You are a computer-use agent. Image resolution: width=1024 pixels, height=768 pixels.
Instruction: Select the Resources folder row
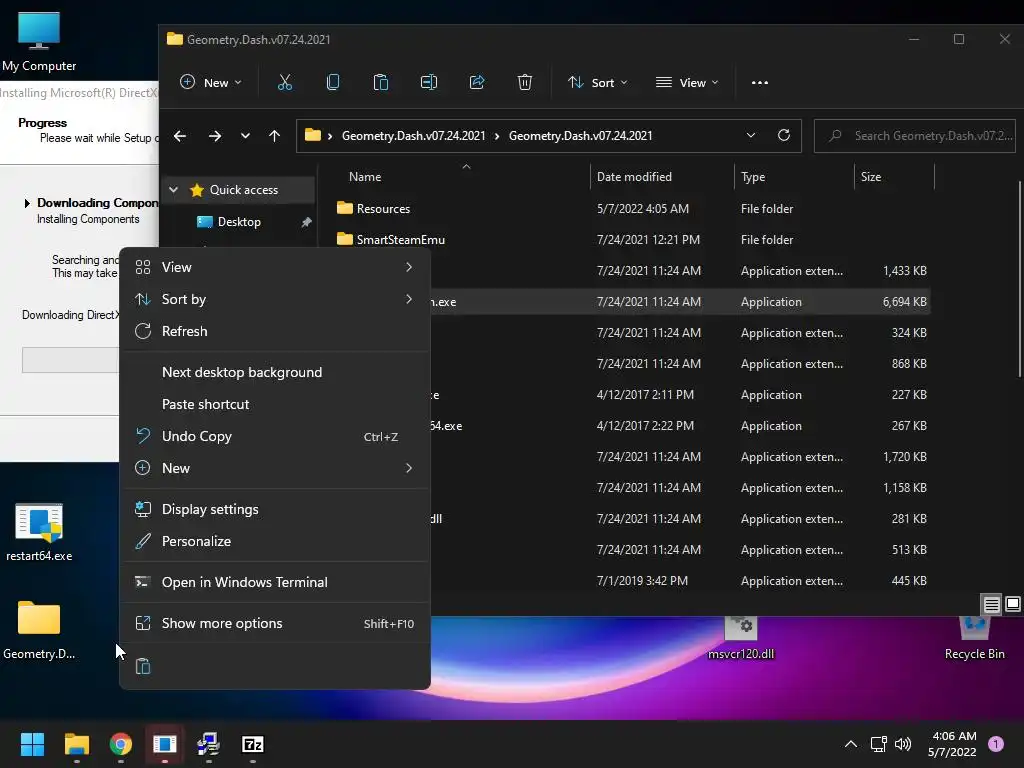tap(631, 209)
